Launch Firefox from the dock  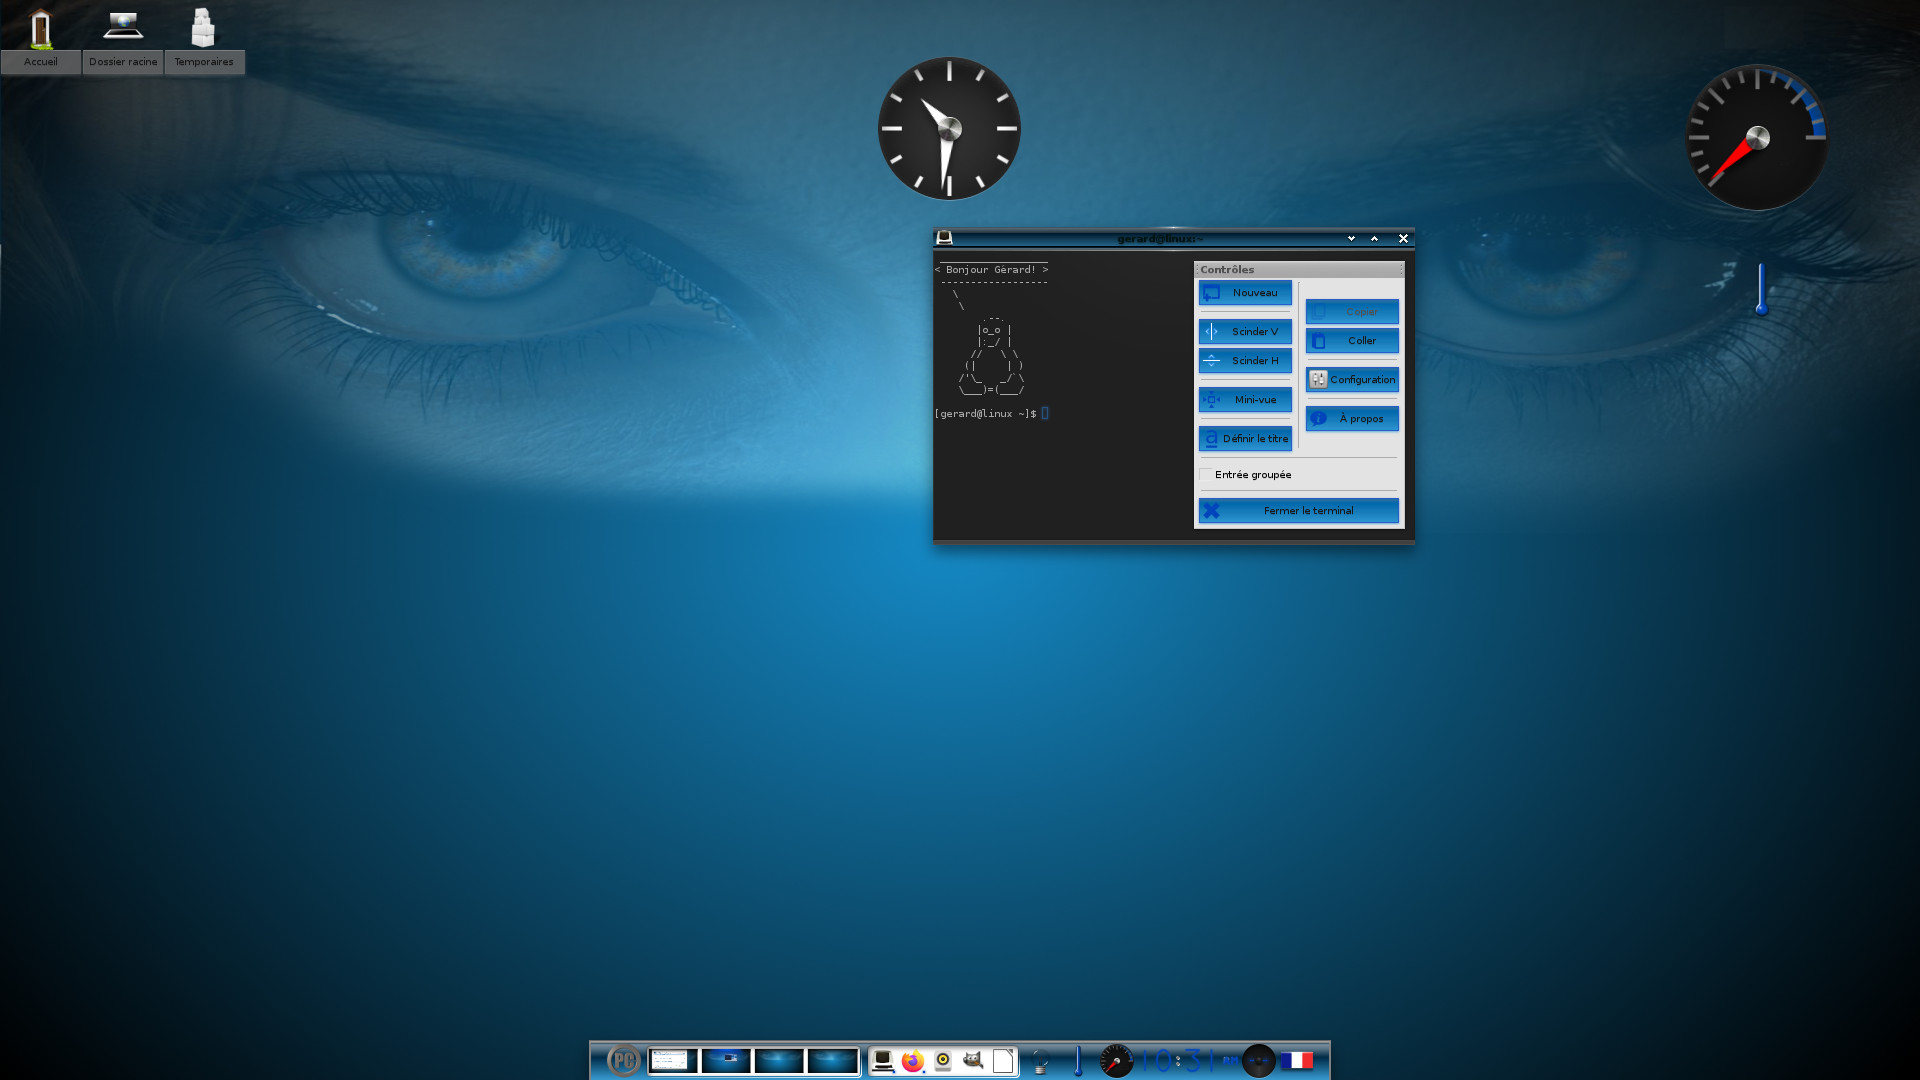[x=912, y=1061]
